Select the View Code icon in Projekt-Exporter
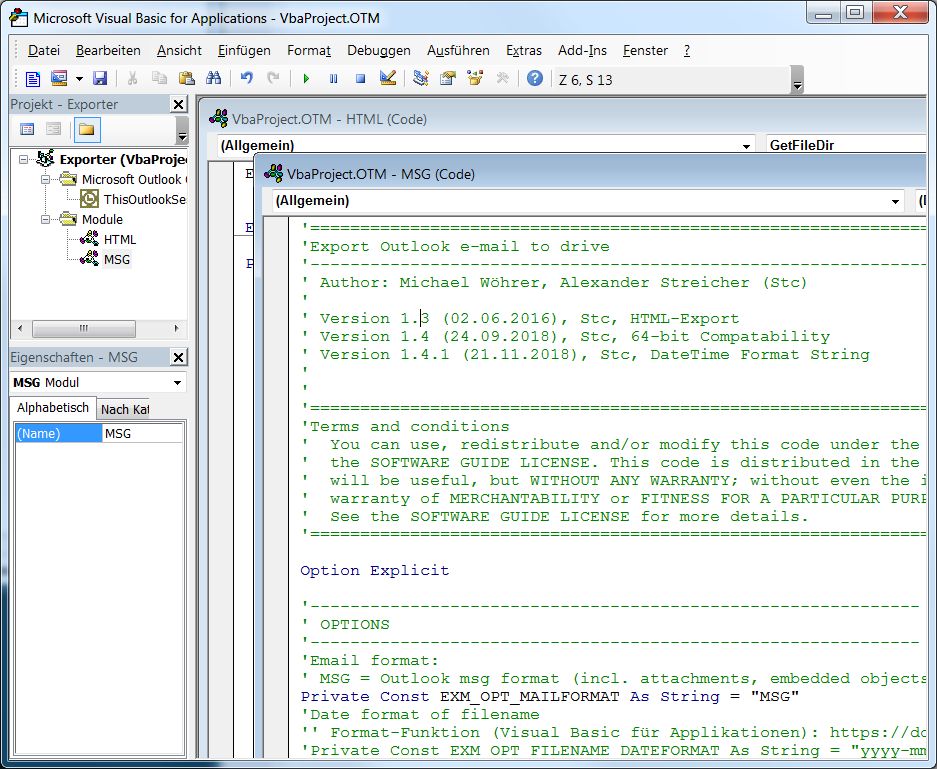 click(x=26, y=128)
